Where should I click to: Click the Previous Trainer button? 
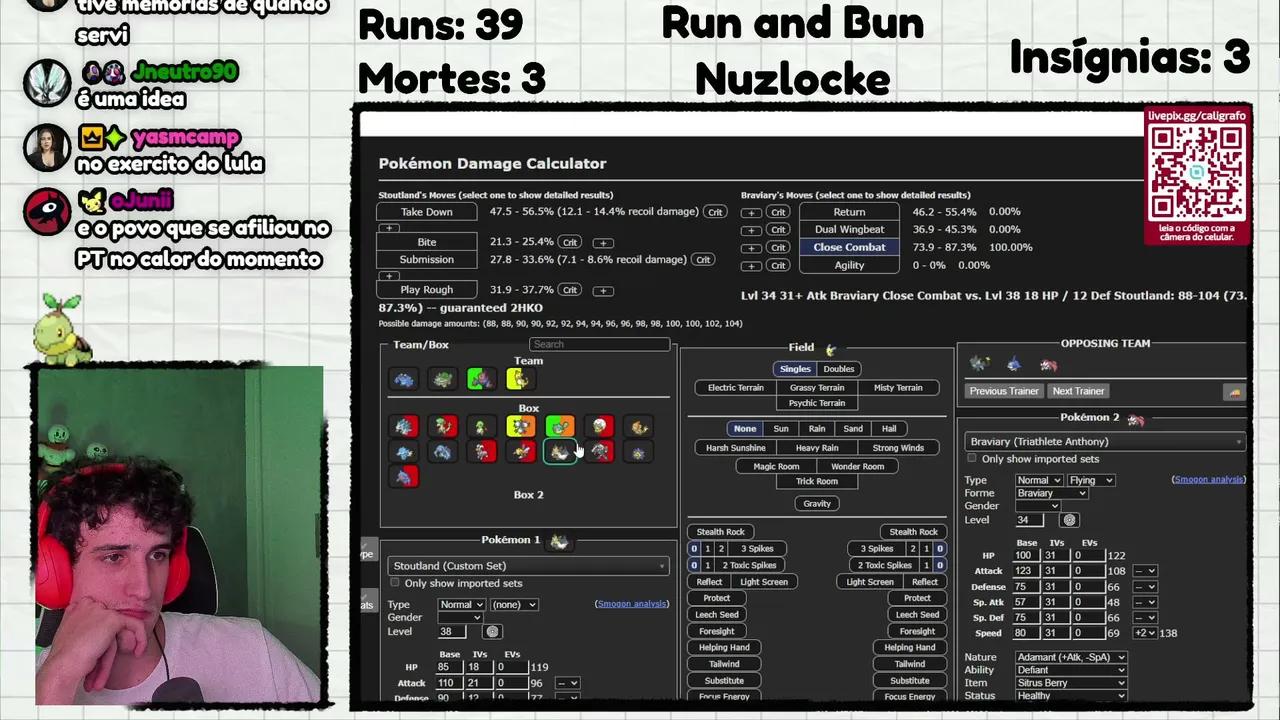(1004, 391)
